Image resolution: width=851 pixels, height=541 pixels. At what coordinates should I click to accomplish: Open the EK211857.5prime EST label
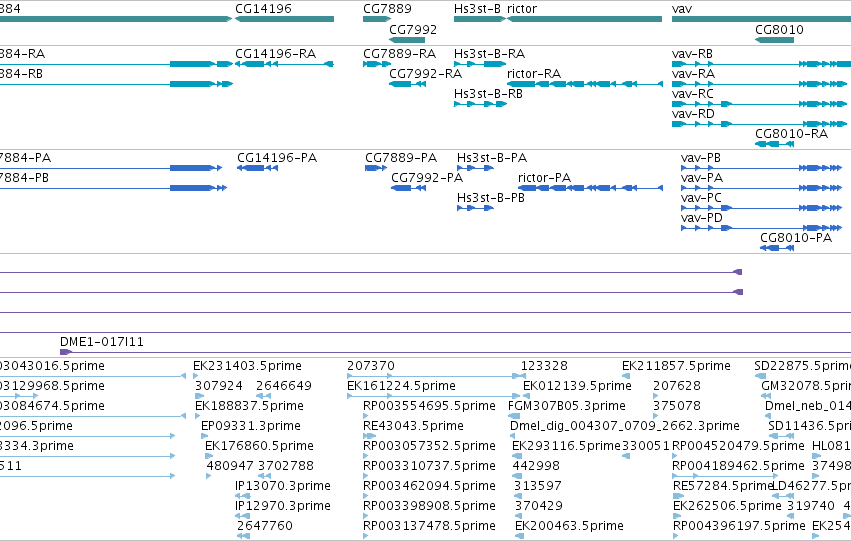pos(676,366)
